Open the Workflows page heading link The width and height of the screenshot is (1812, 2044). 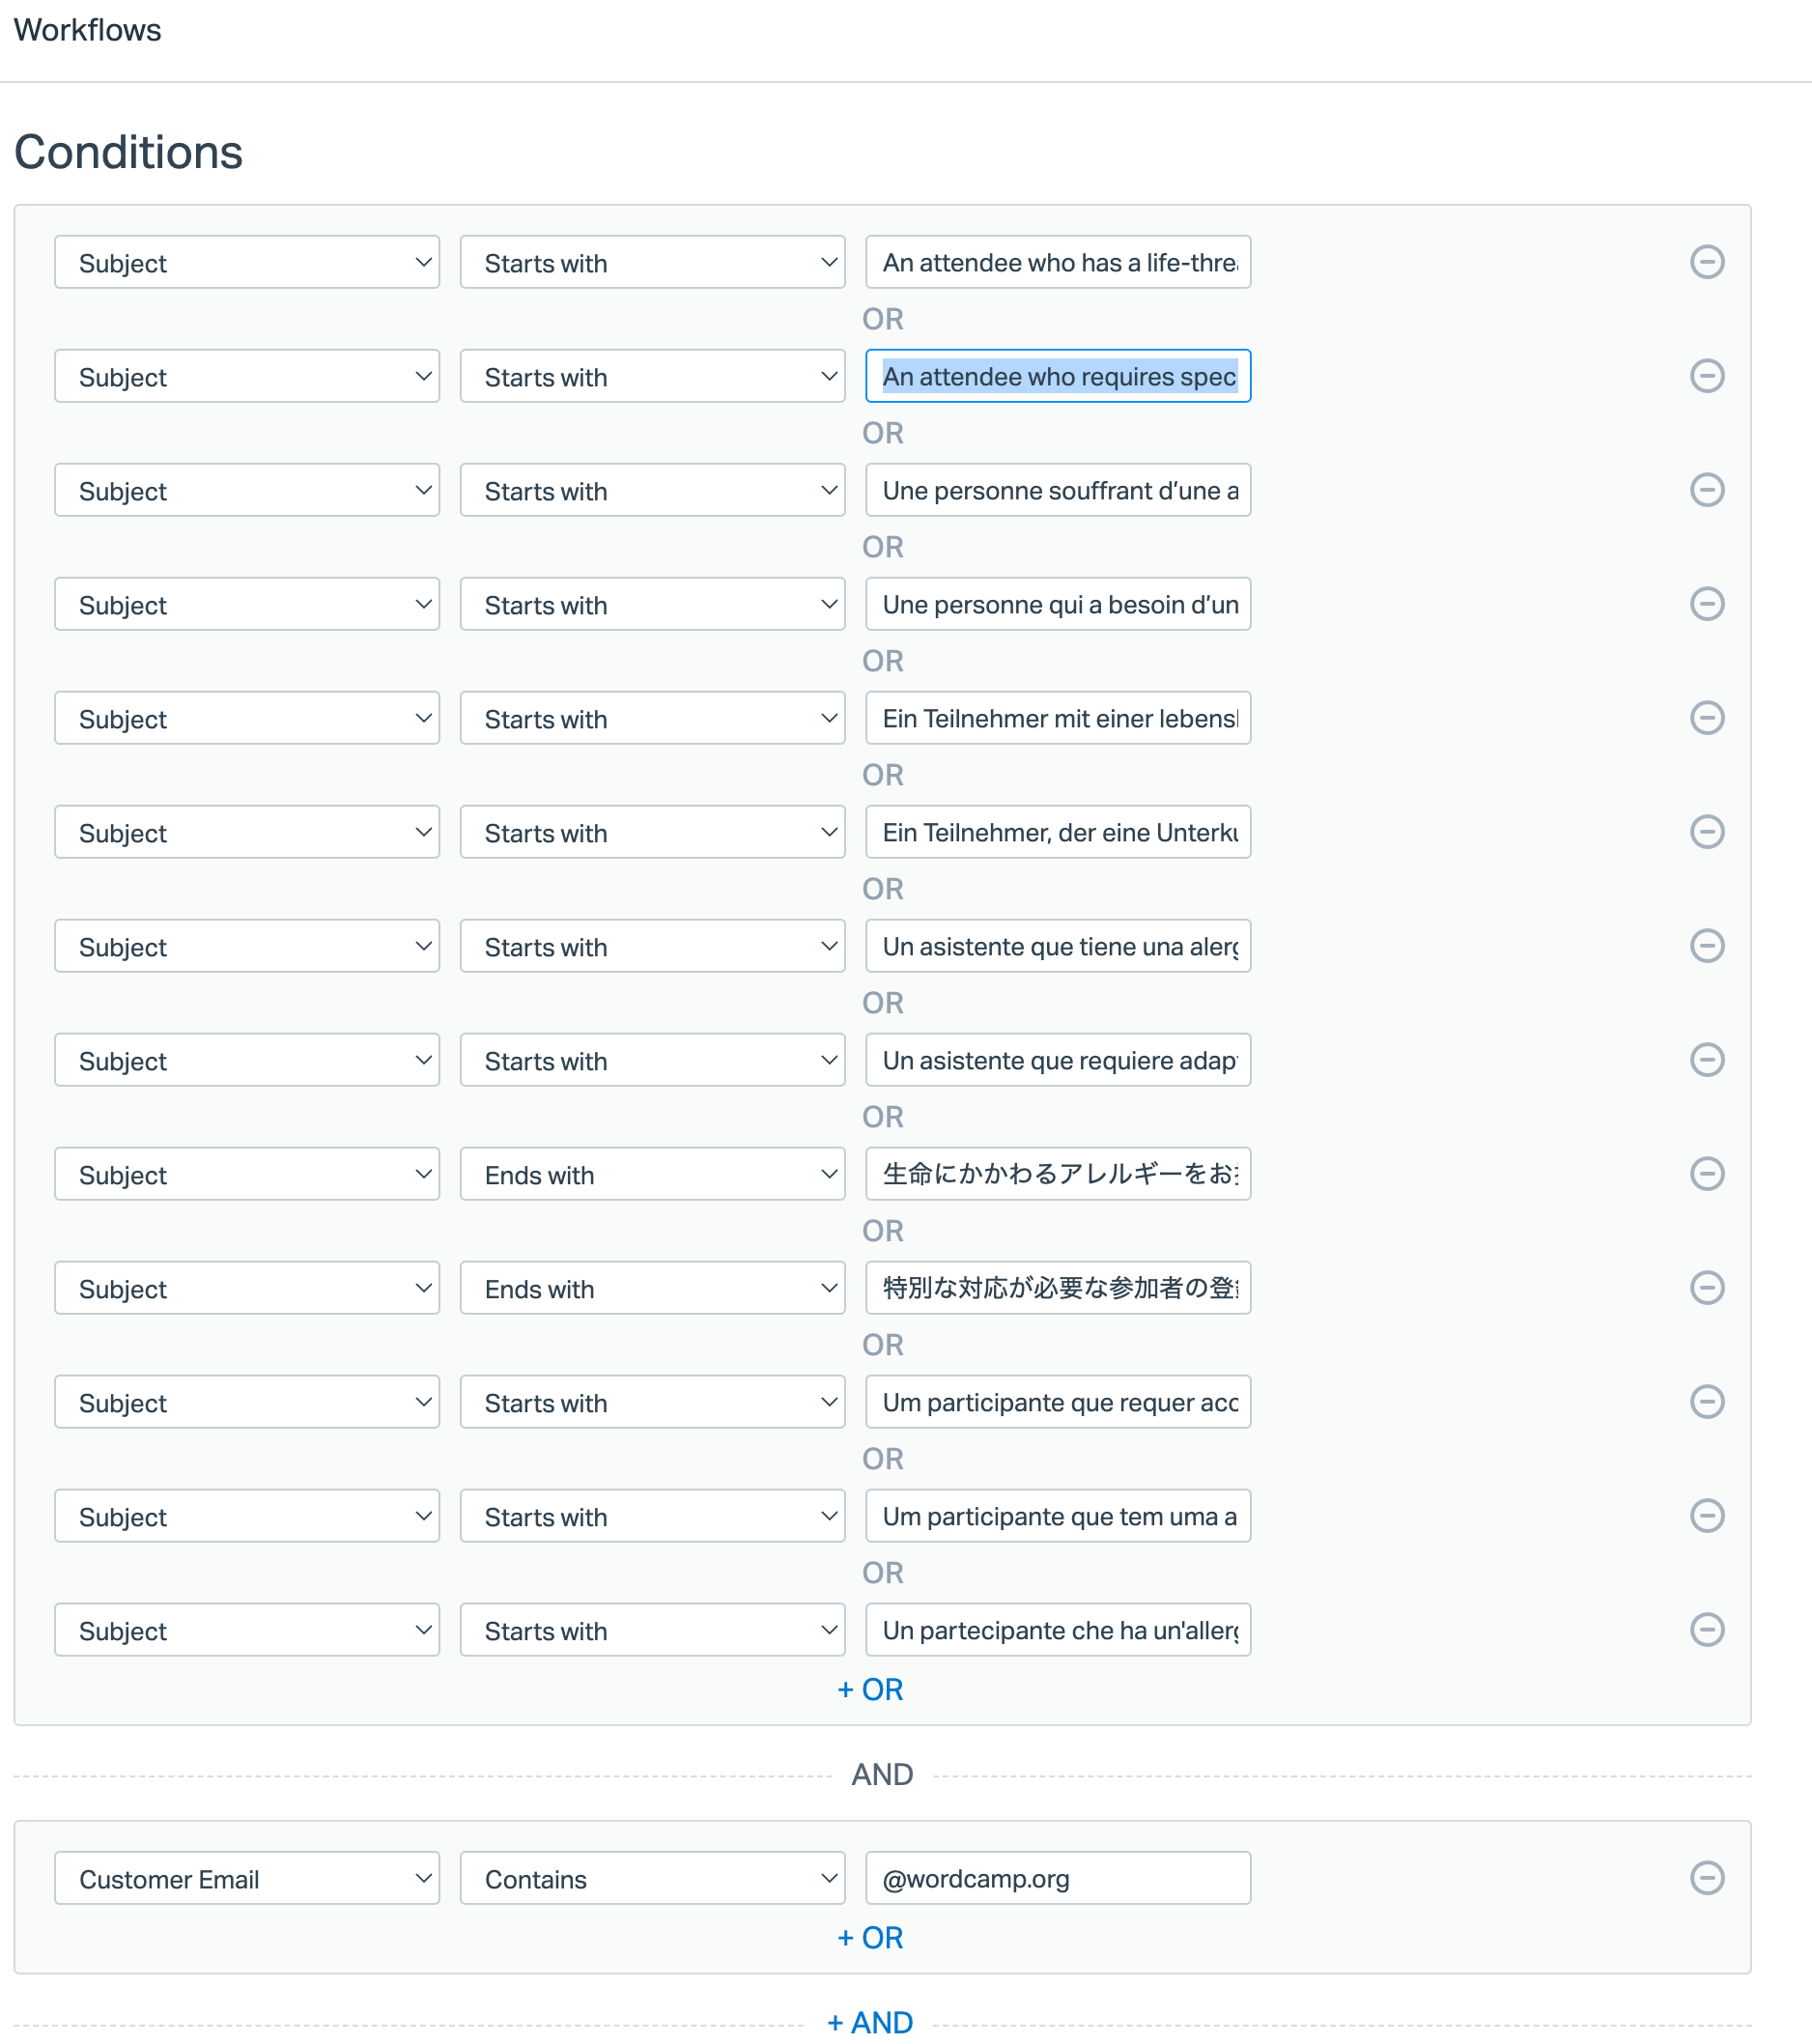point(88,30)
